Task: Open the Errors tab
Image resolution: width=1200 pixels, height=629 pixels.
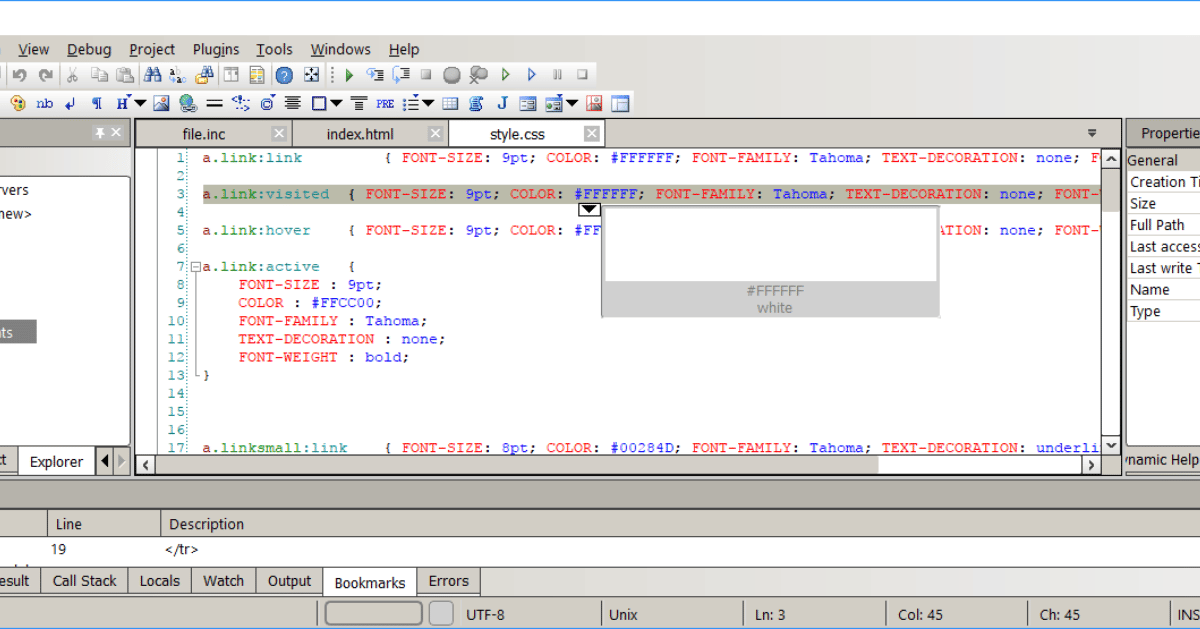Action: [x=449, y=581]
